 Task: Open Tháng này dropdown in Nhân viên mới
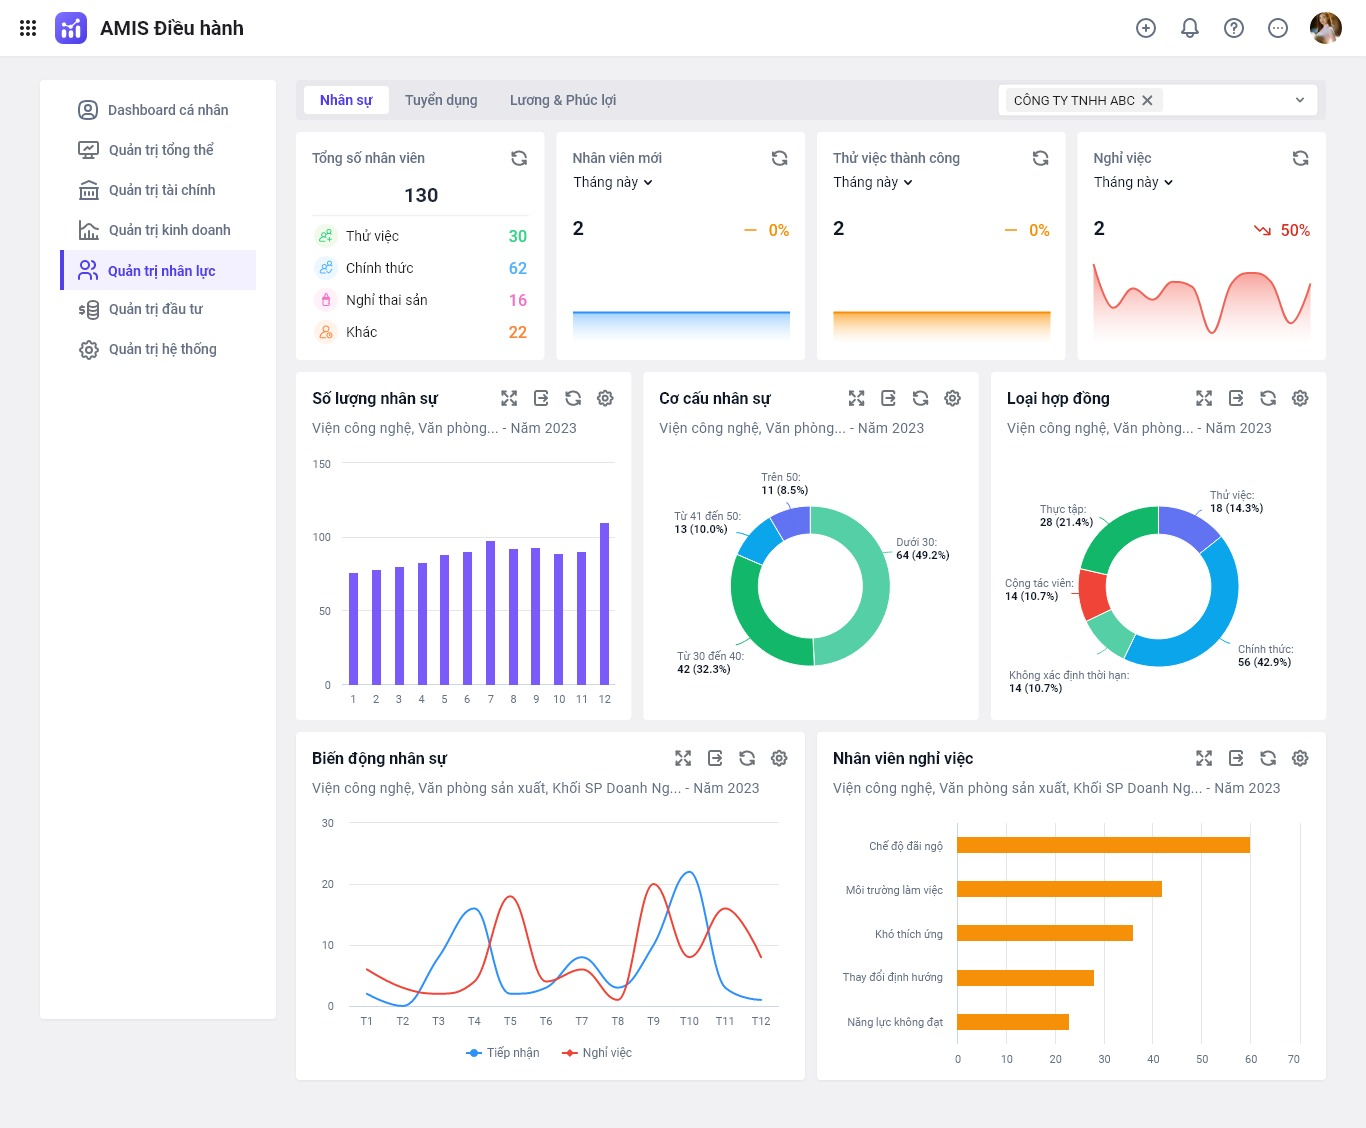tap(612, 182)
